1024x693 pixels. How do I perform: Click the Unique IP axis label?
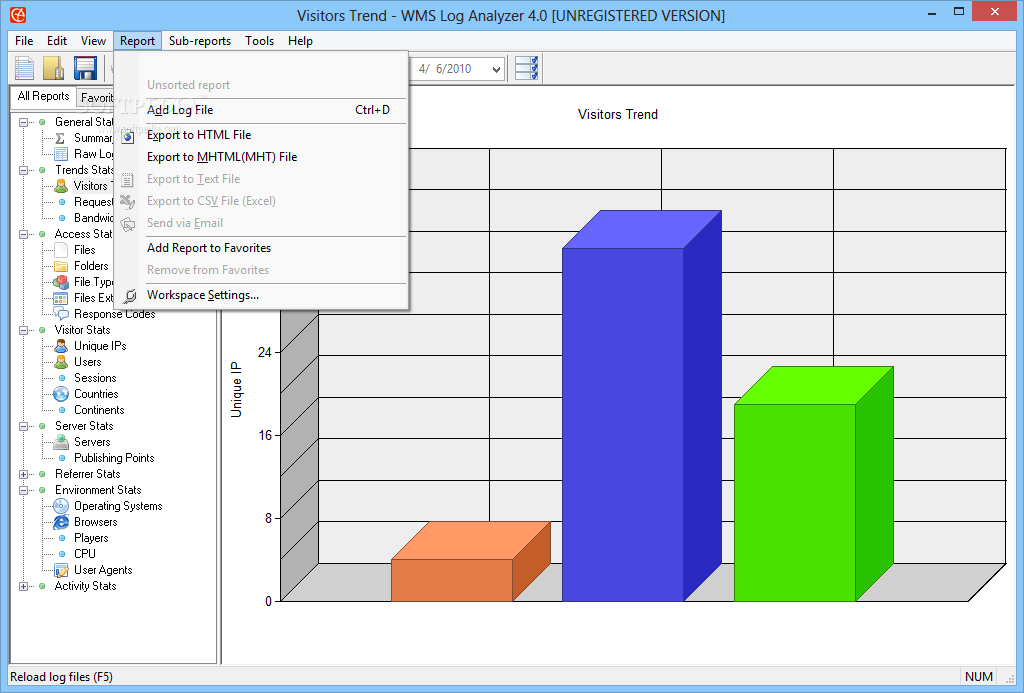[236, 390]
